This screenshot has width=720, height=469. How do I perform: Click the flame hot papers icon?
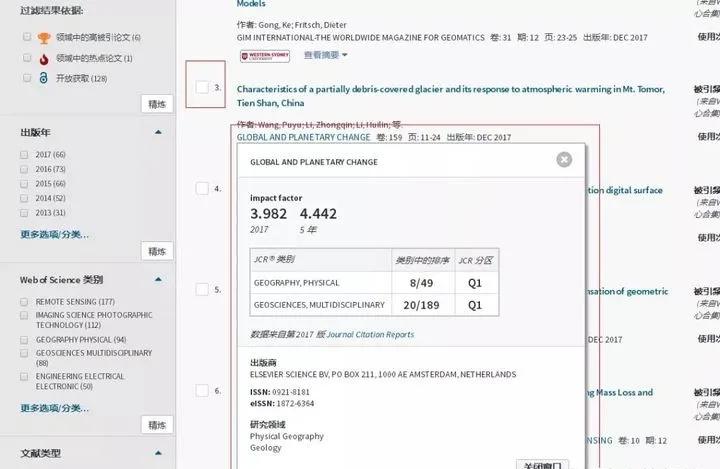tap(44, 58)
